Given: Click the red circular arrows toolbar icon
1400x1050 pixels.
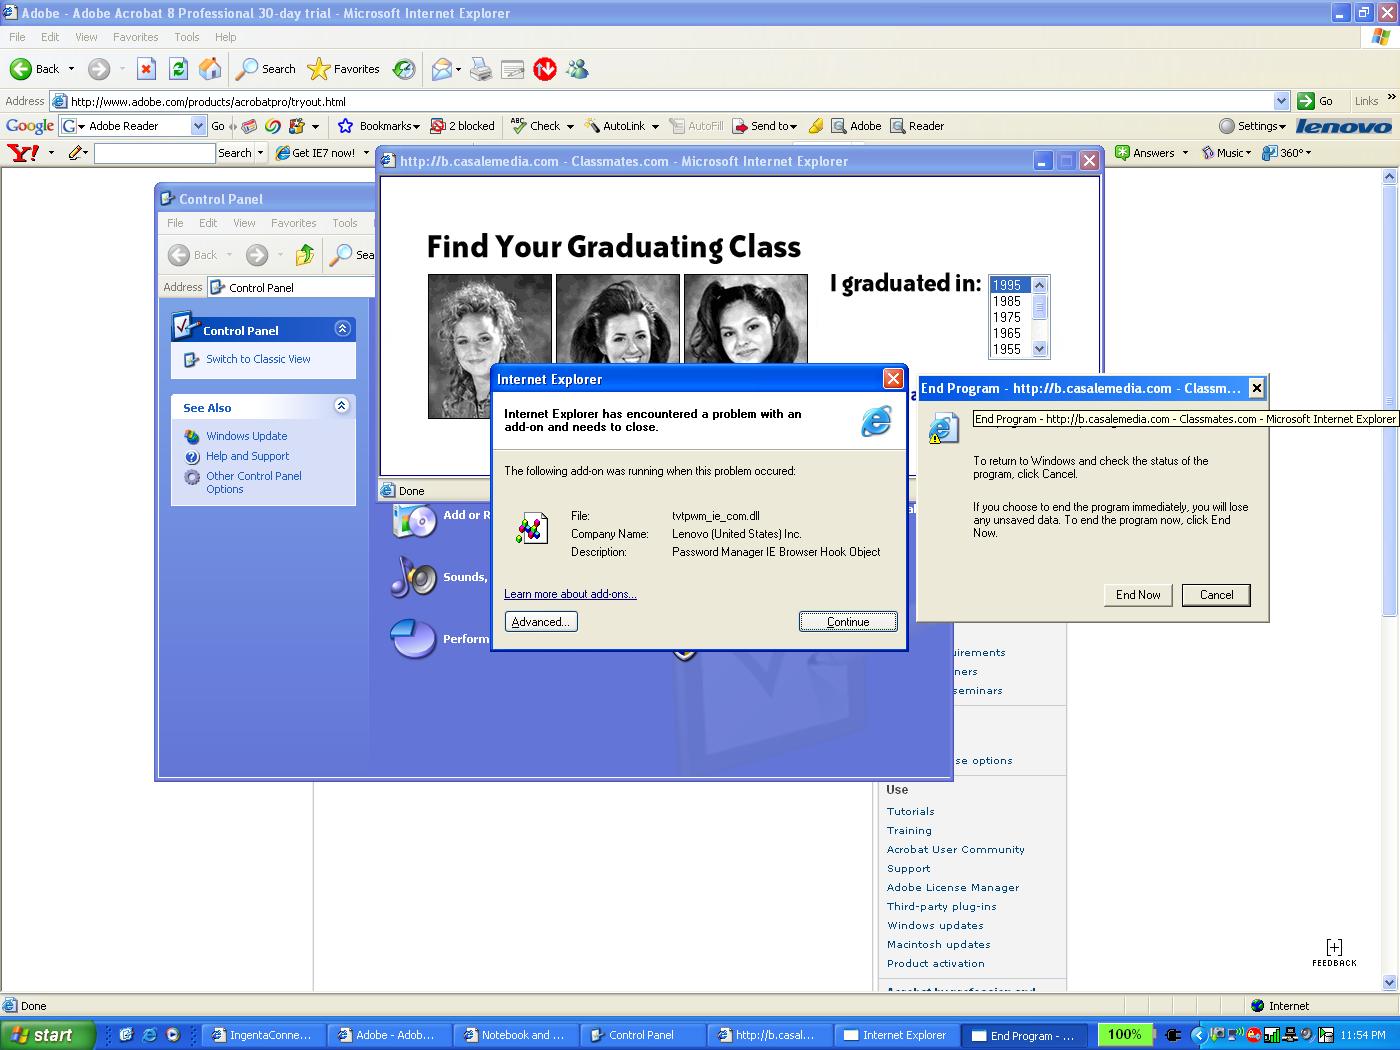Looking at the screenshot, I should click(545, 69).
